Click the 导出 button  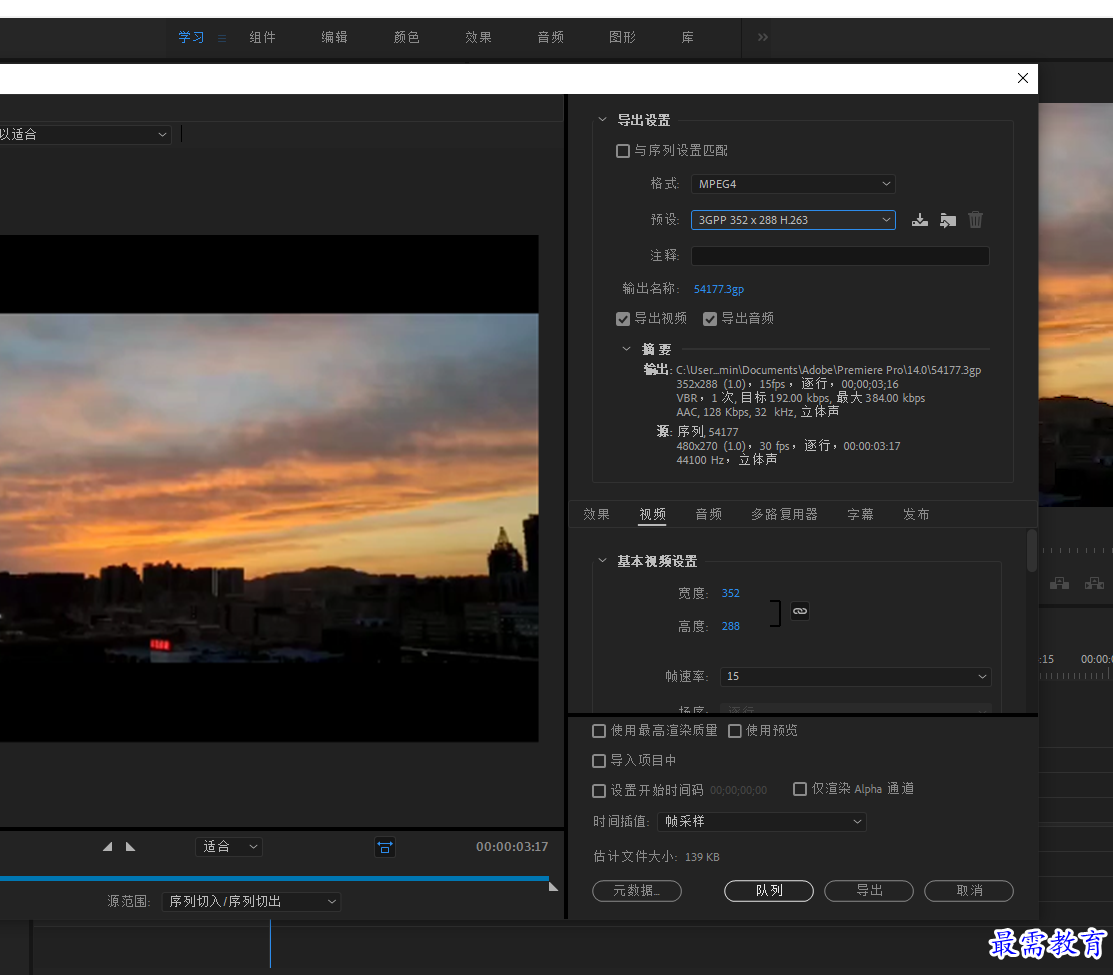coord(869,891)
